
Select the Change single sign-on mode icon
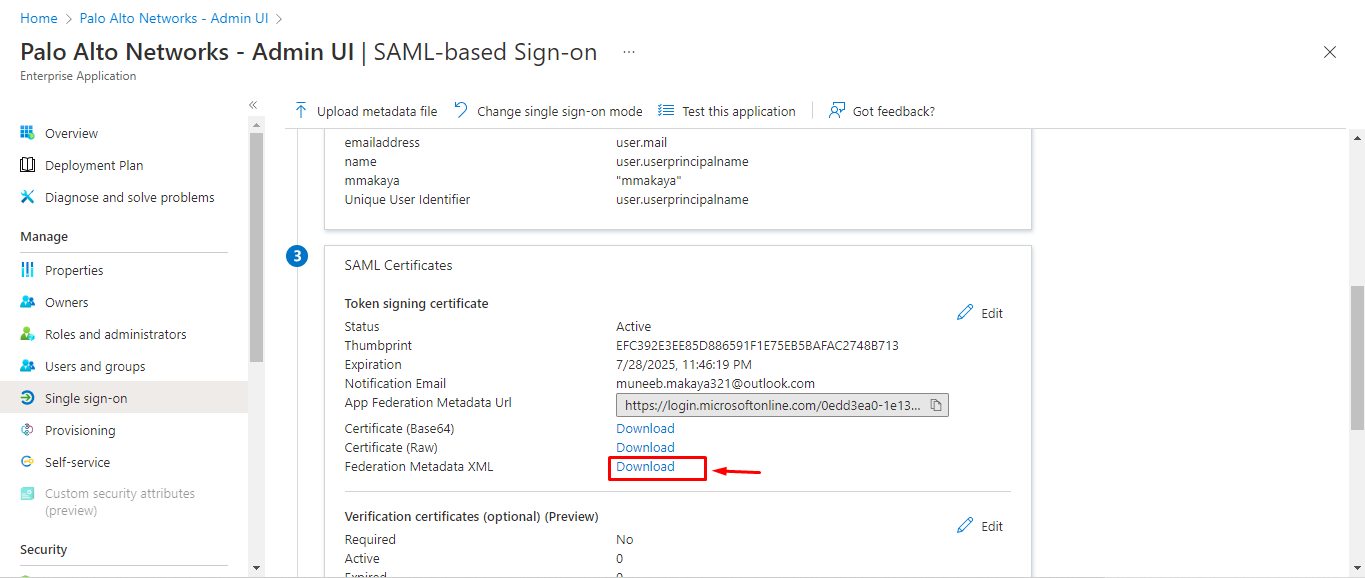coord(460,110)
